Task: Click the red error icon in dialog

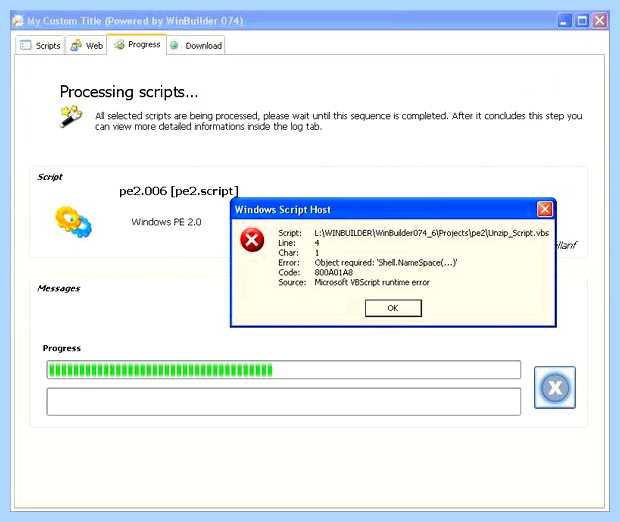Action: (x=252, y=240)
